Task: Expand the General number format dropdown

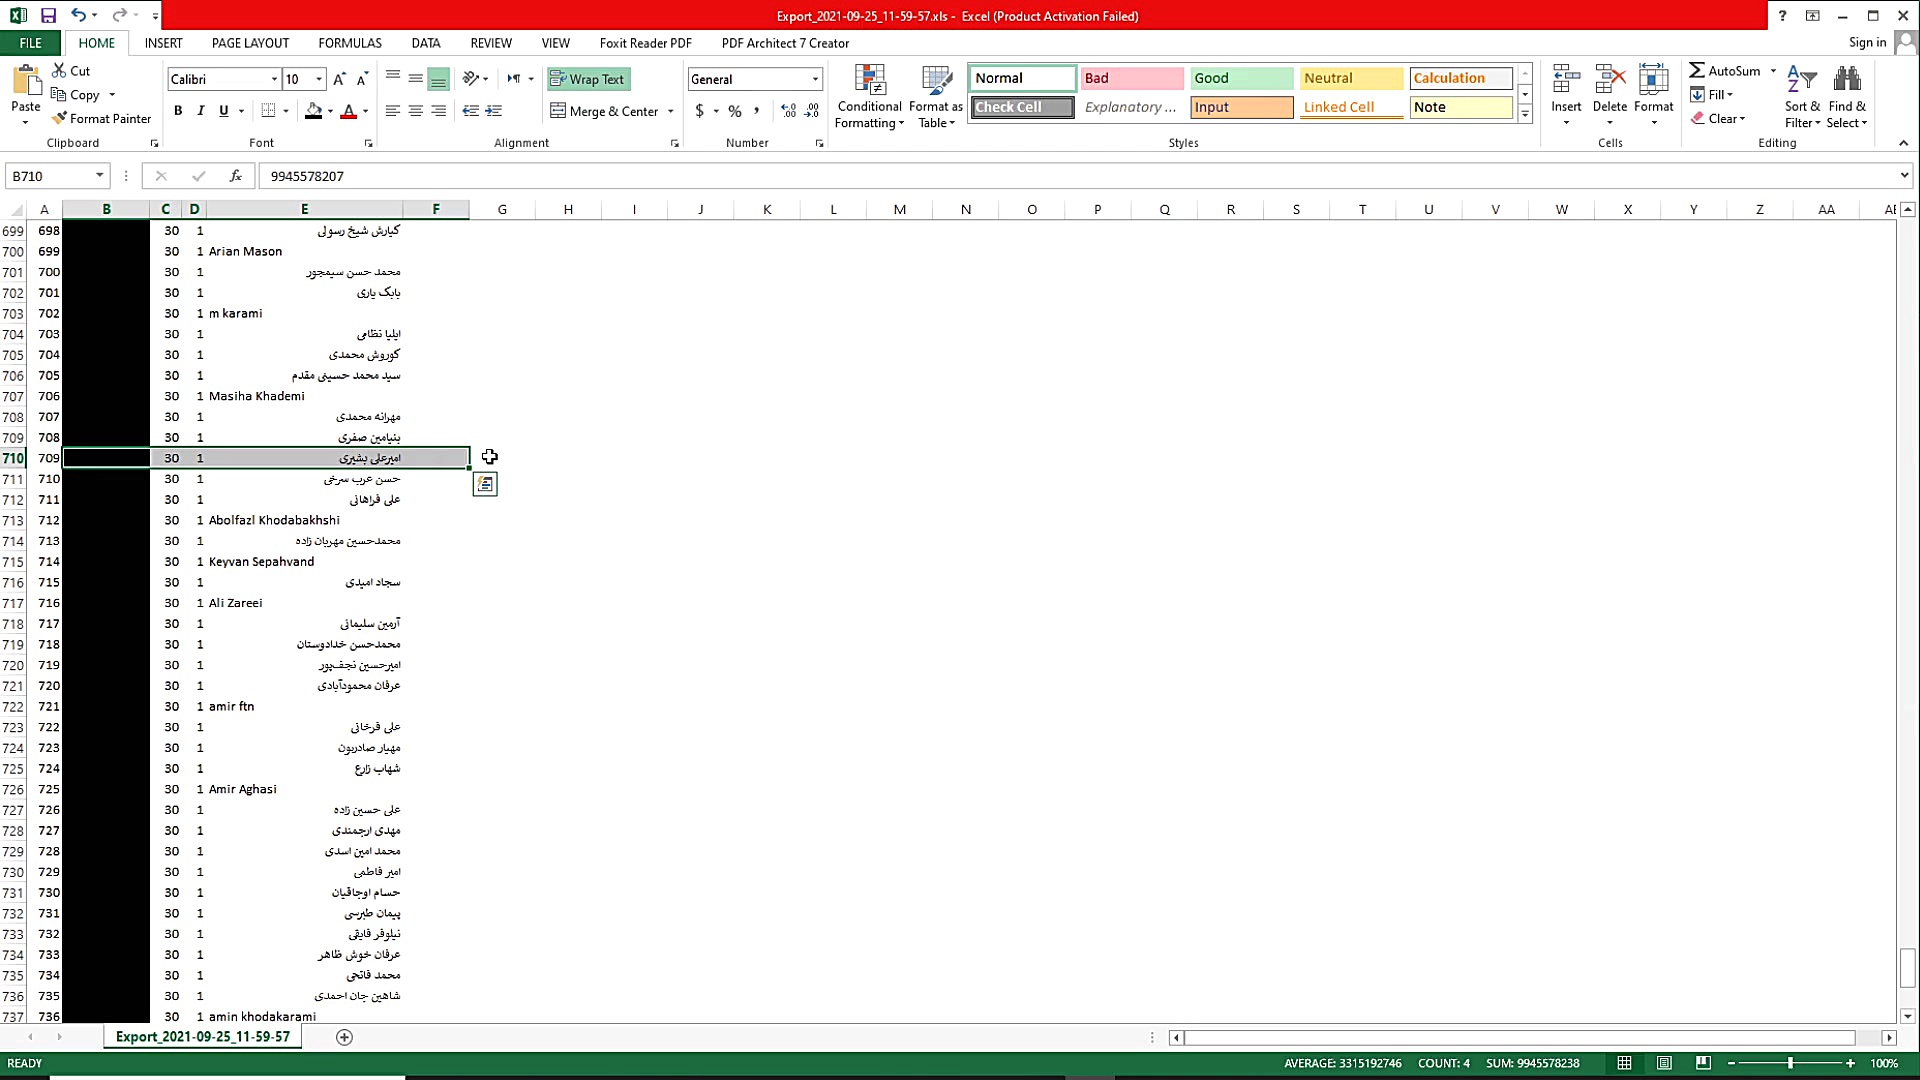Action: pos(815,79)
